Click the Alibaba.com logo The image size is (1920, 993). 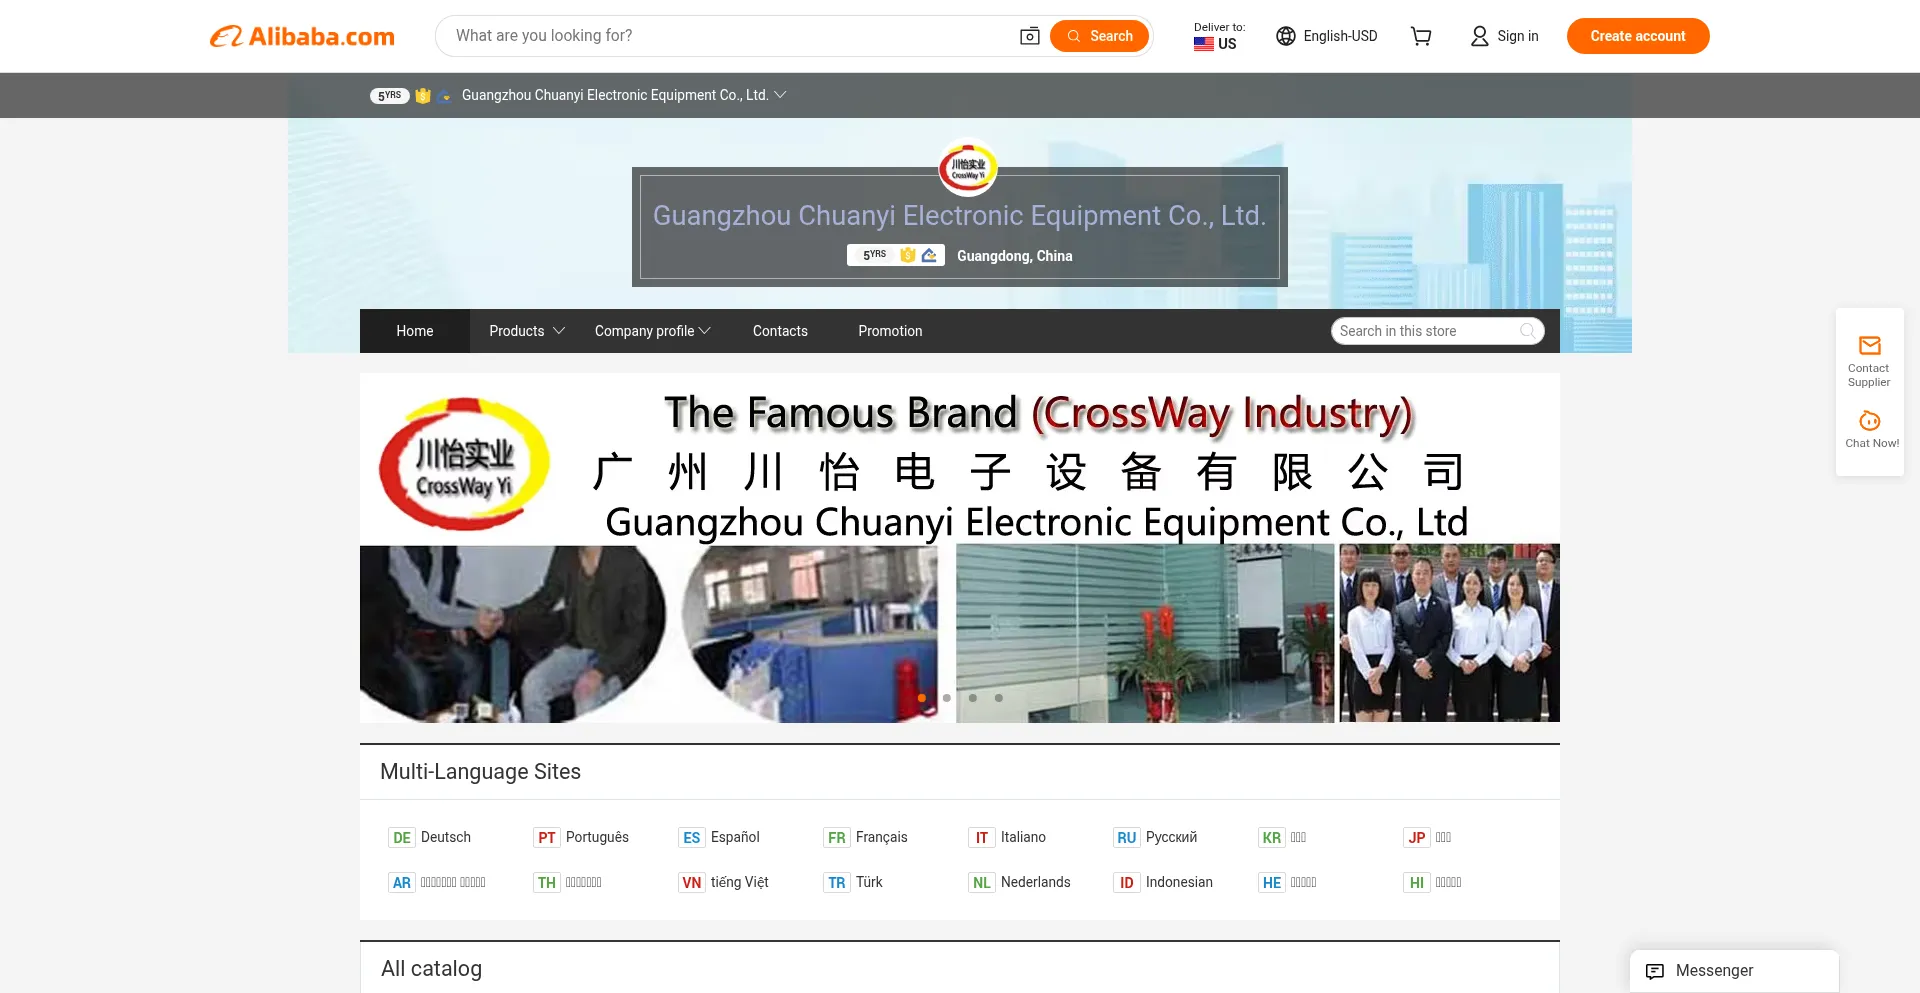(x=302, y=36)
